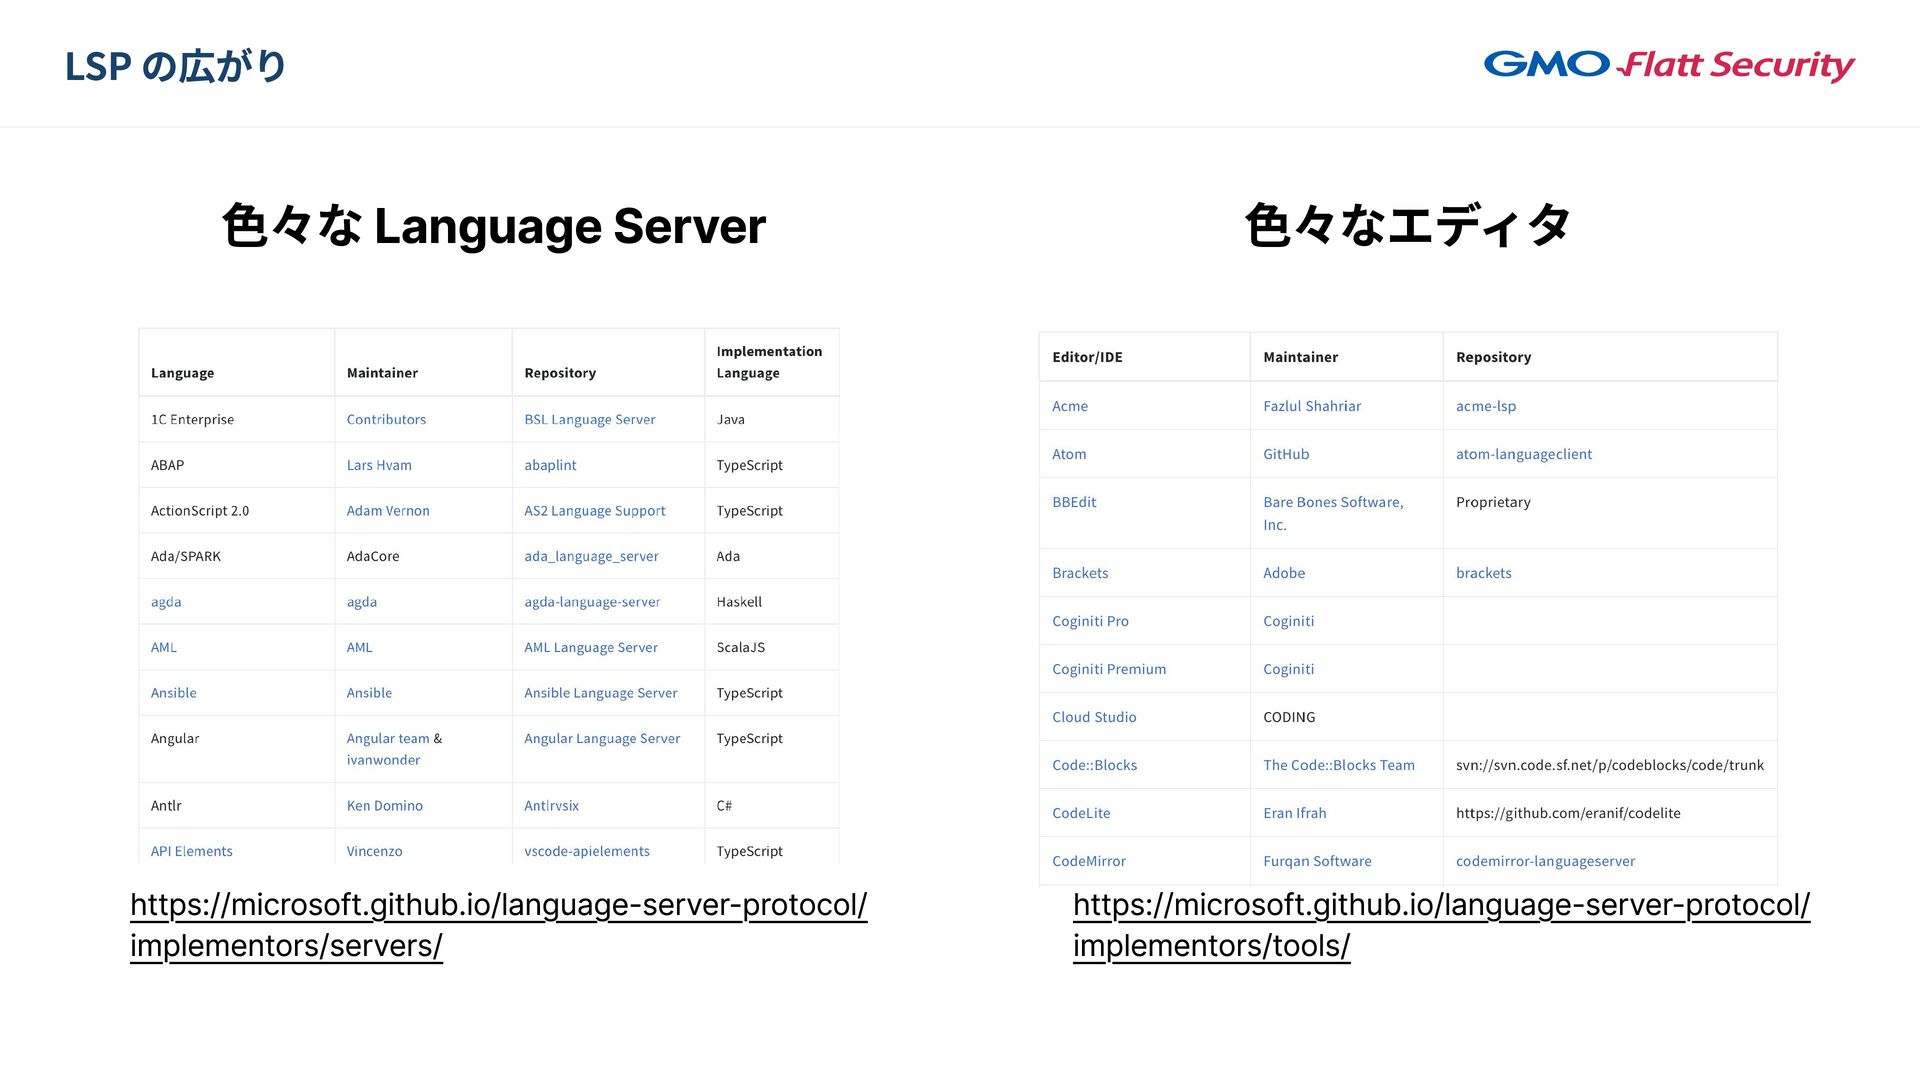
Task: Click the Acme editor link
Action: pos(1069,406)
